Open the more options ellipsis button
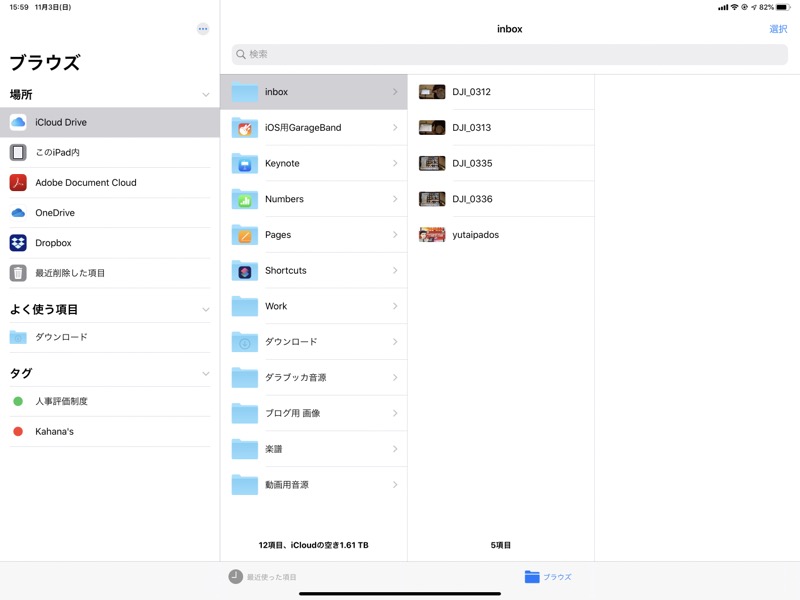Viewport: 800px width, 600px height. pyautogui.click(x=203, y=29)
